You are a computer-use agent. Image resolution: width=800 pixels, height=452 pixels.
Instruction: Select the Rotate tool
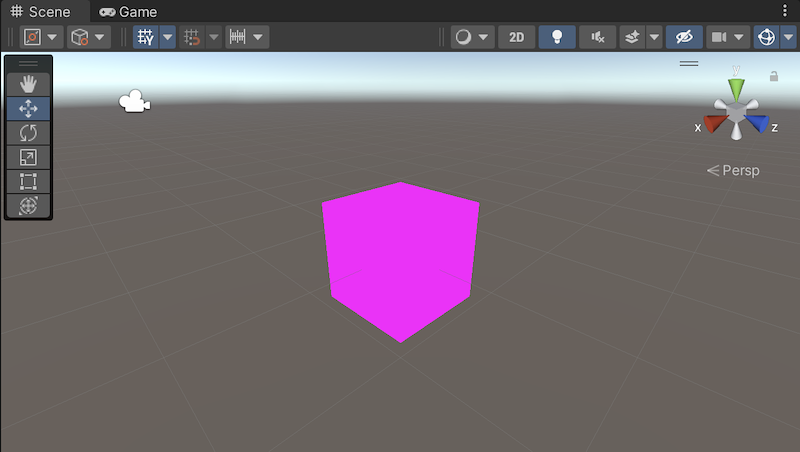(x=28, y=132)
